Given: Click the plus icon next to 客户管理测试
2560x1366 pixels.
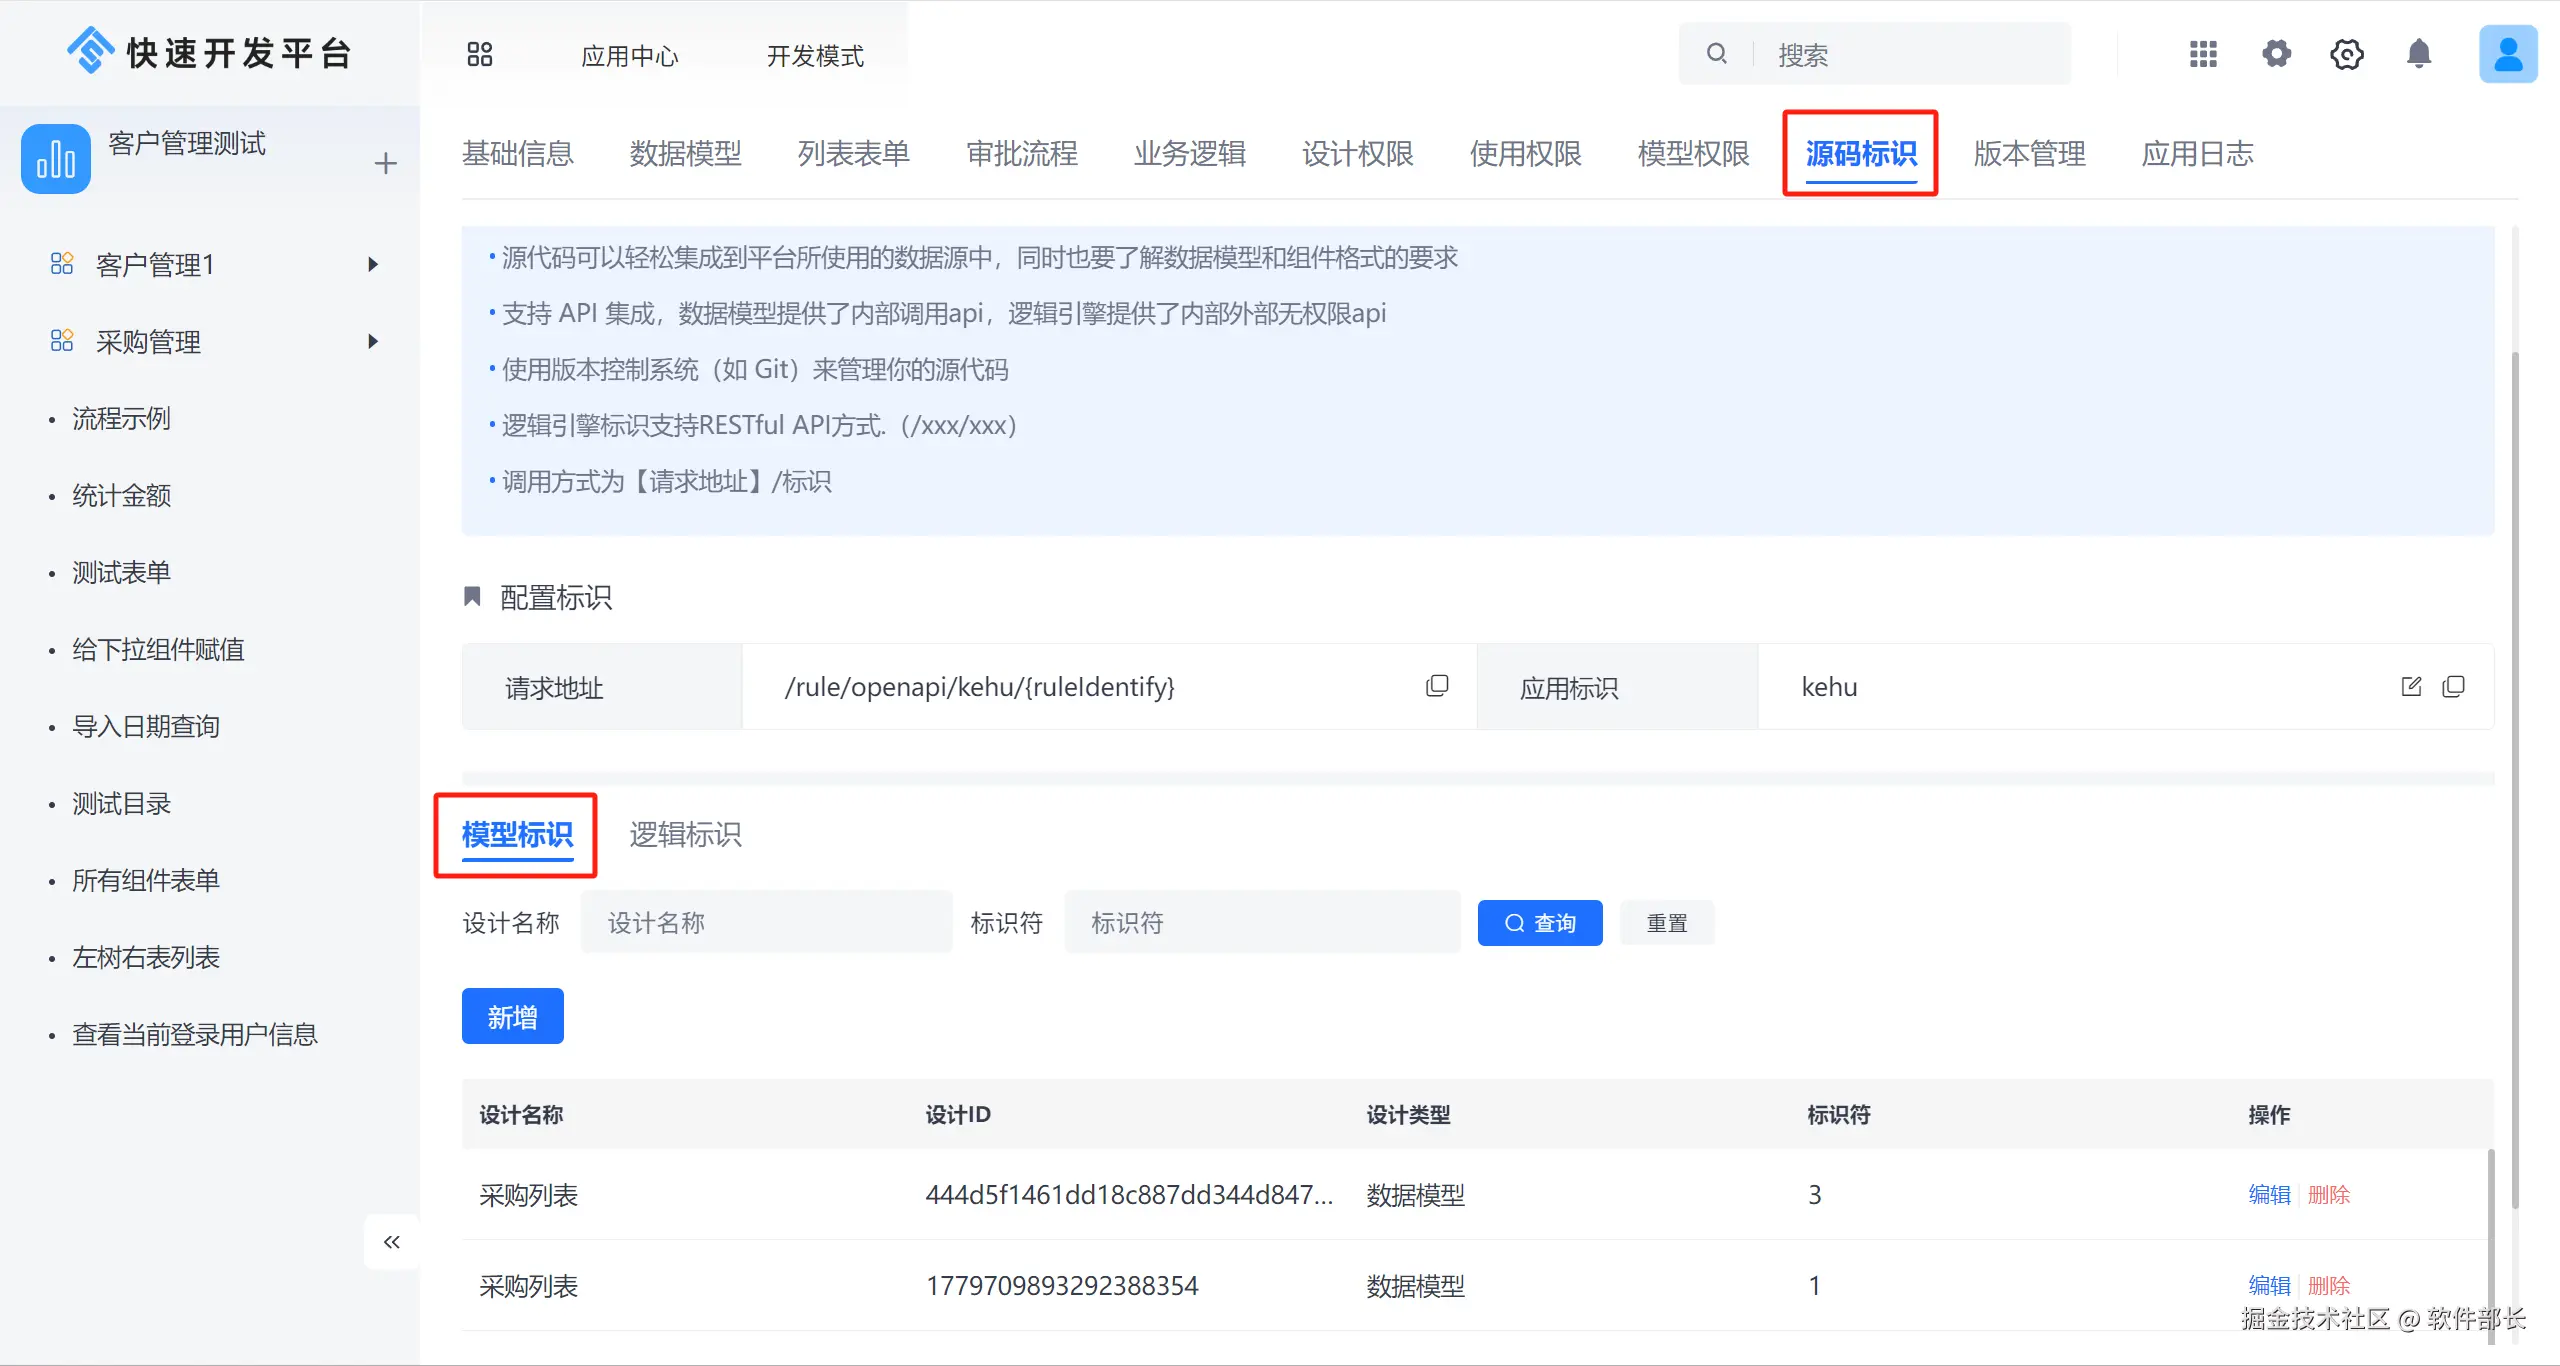Looking at the screenshot, I should tap(386, 163).
